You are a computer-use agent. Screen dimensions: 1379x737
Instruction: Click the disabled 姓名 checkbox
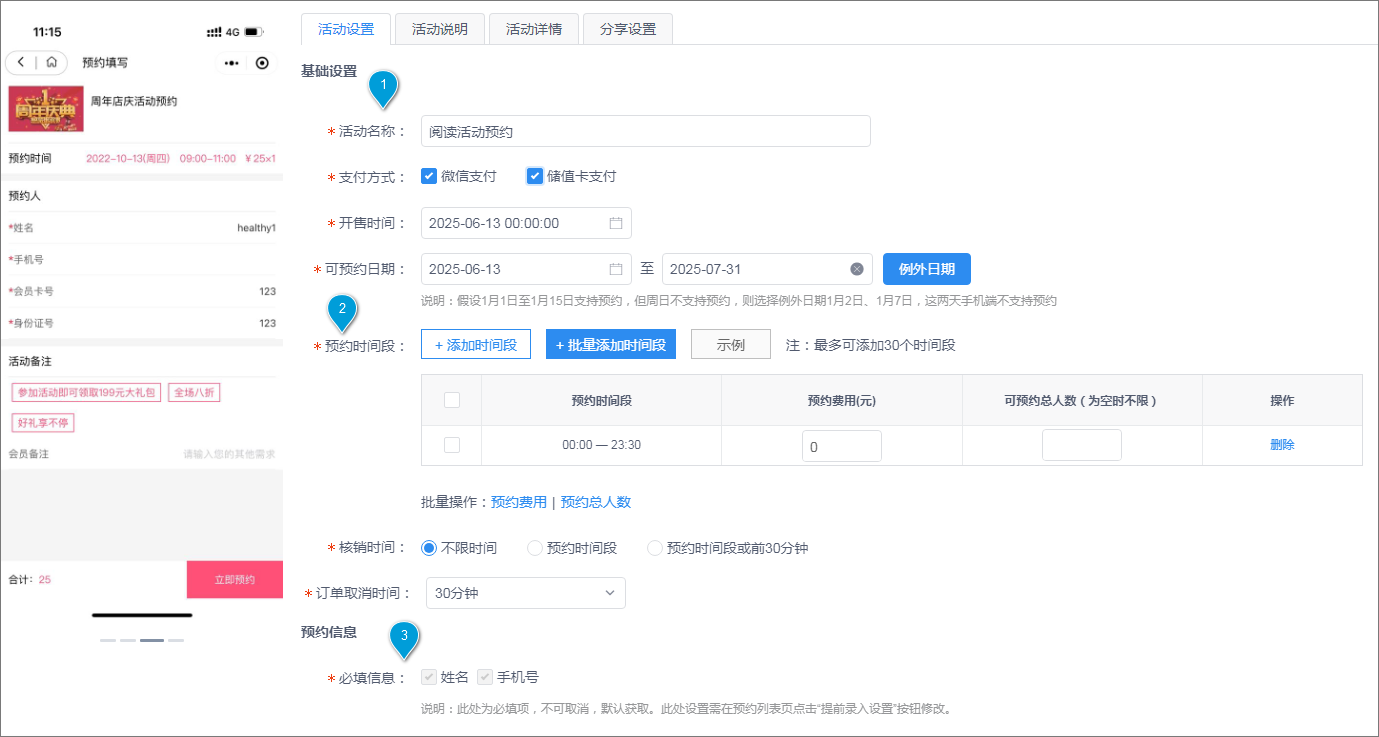[429, 677]
